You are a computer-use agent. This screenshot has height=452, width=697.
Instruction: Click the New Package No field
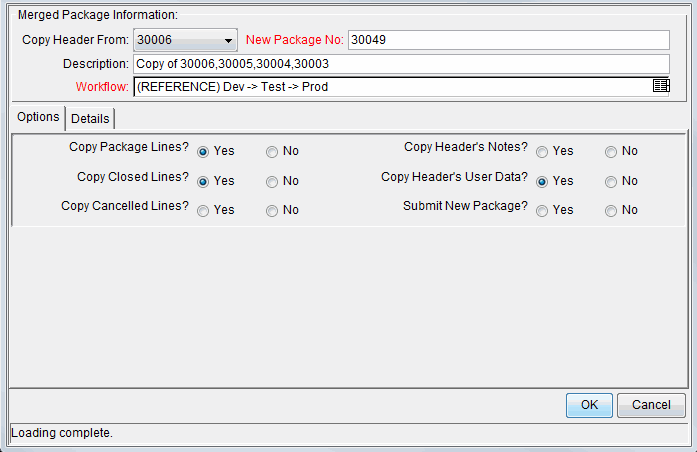508,40
